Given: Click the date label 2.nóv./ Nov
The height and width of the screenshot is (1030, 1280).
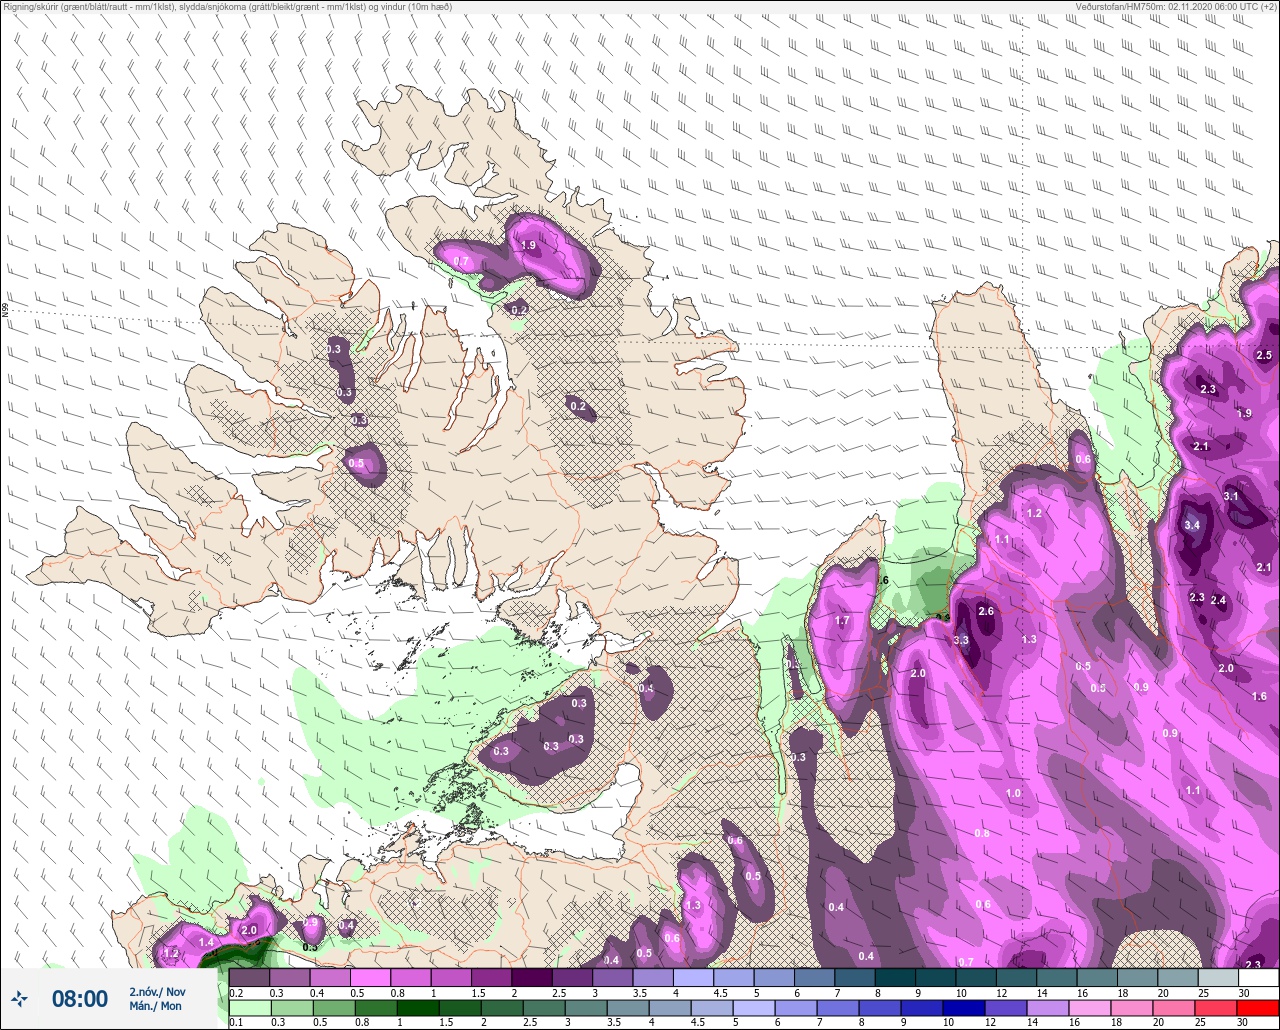Looking at the screenshot, I should pos(156,991).
